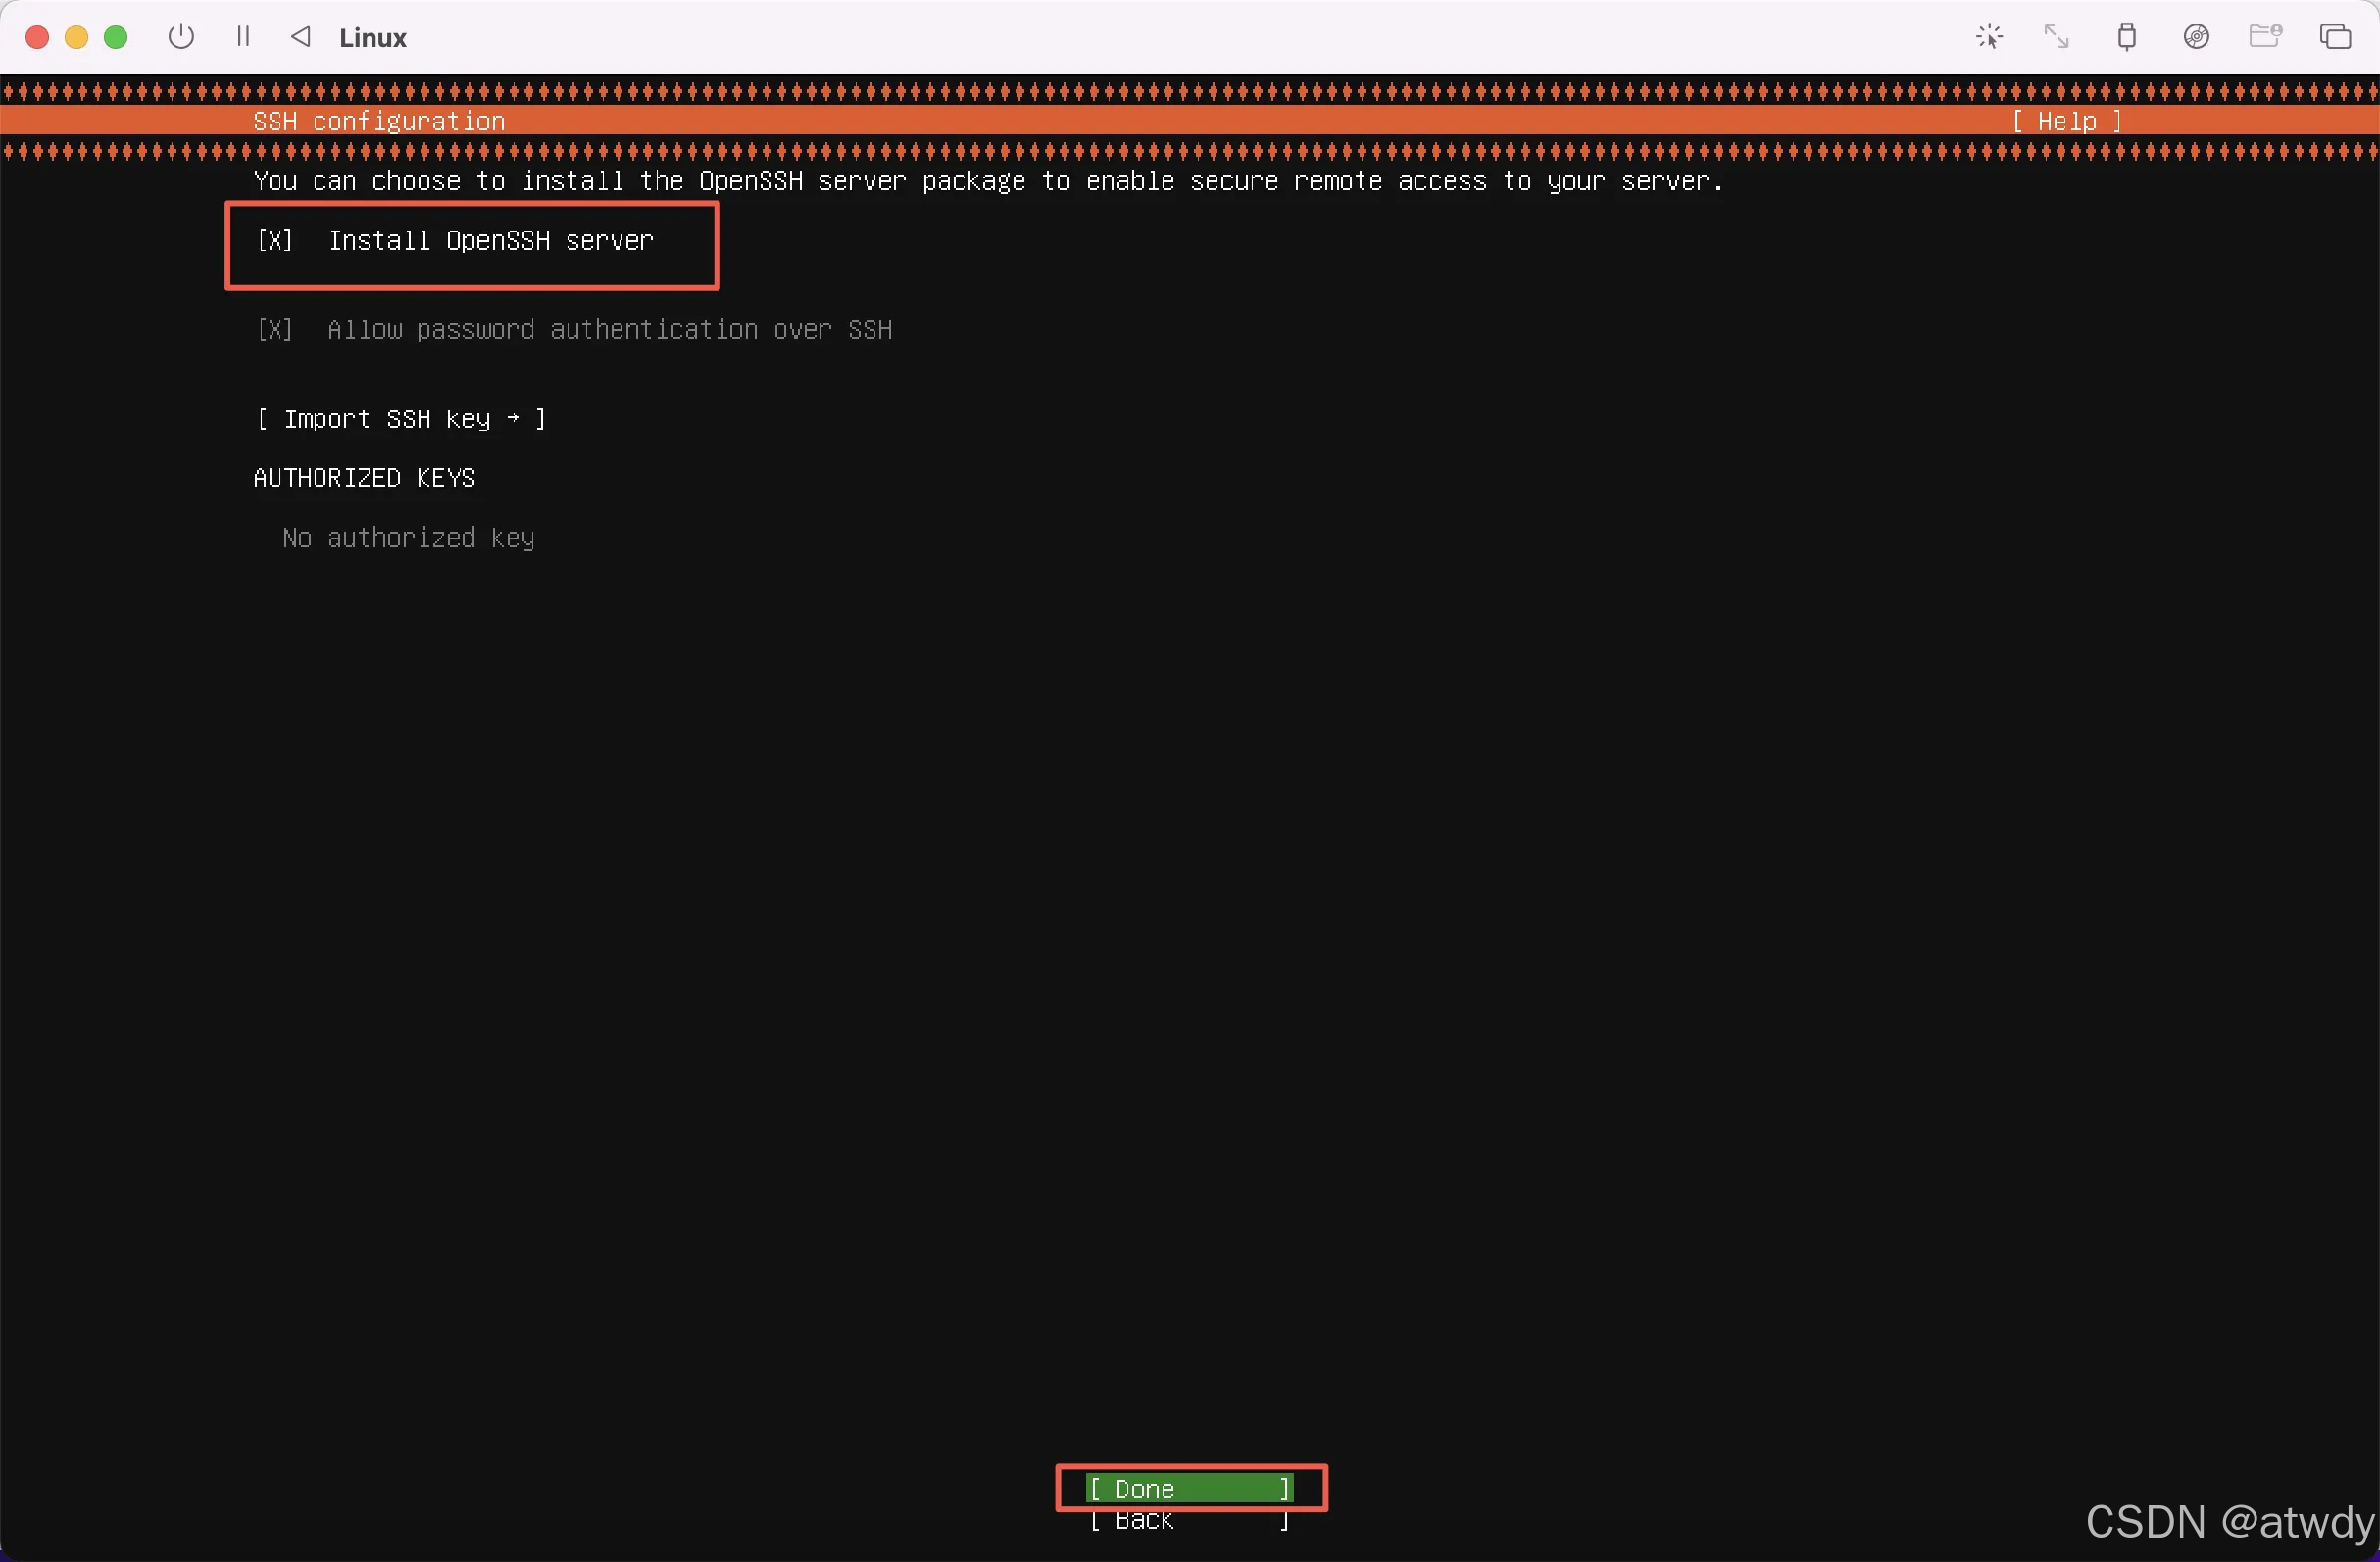Select the Back button
Viewport: 2380px width, 1562px height.
1189,1520
